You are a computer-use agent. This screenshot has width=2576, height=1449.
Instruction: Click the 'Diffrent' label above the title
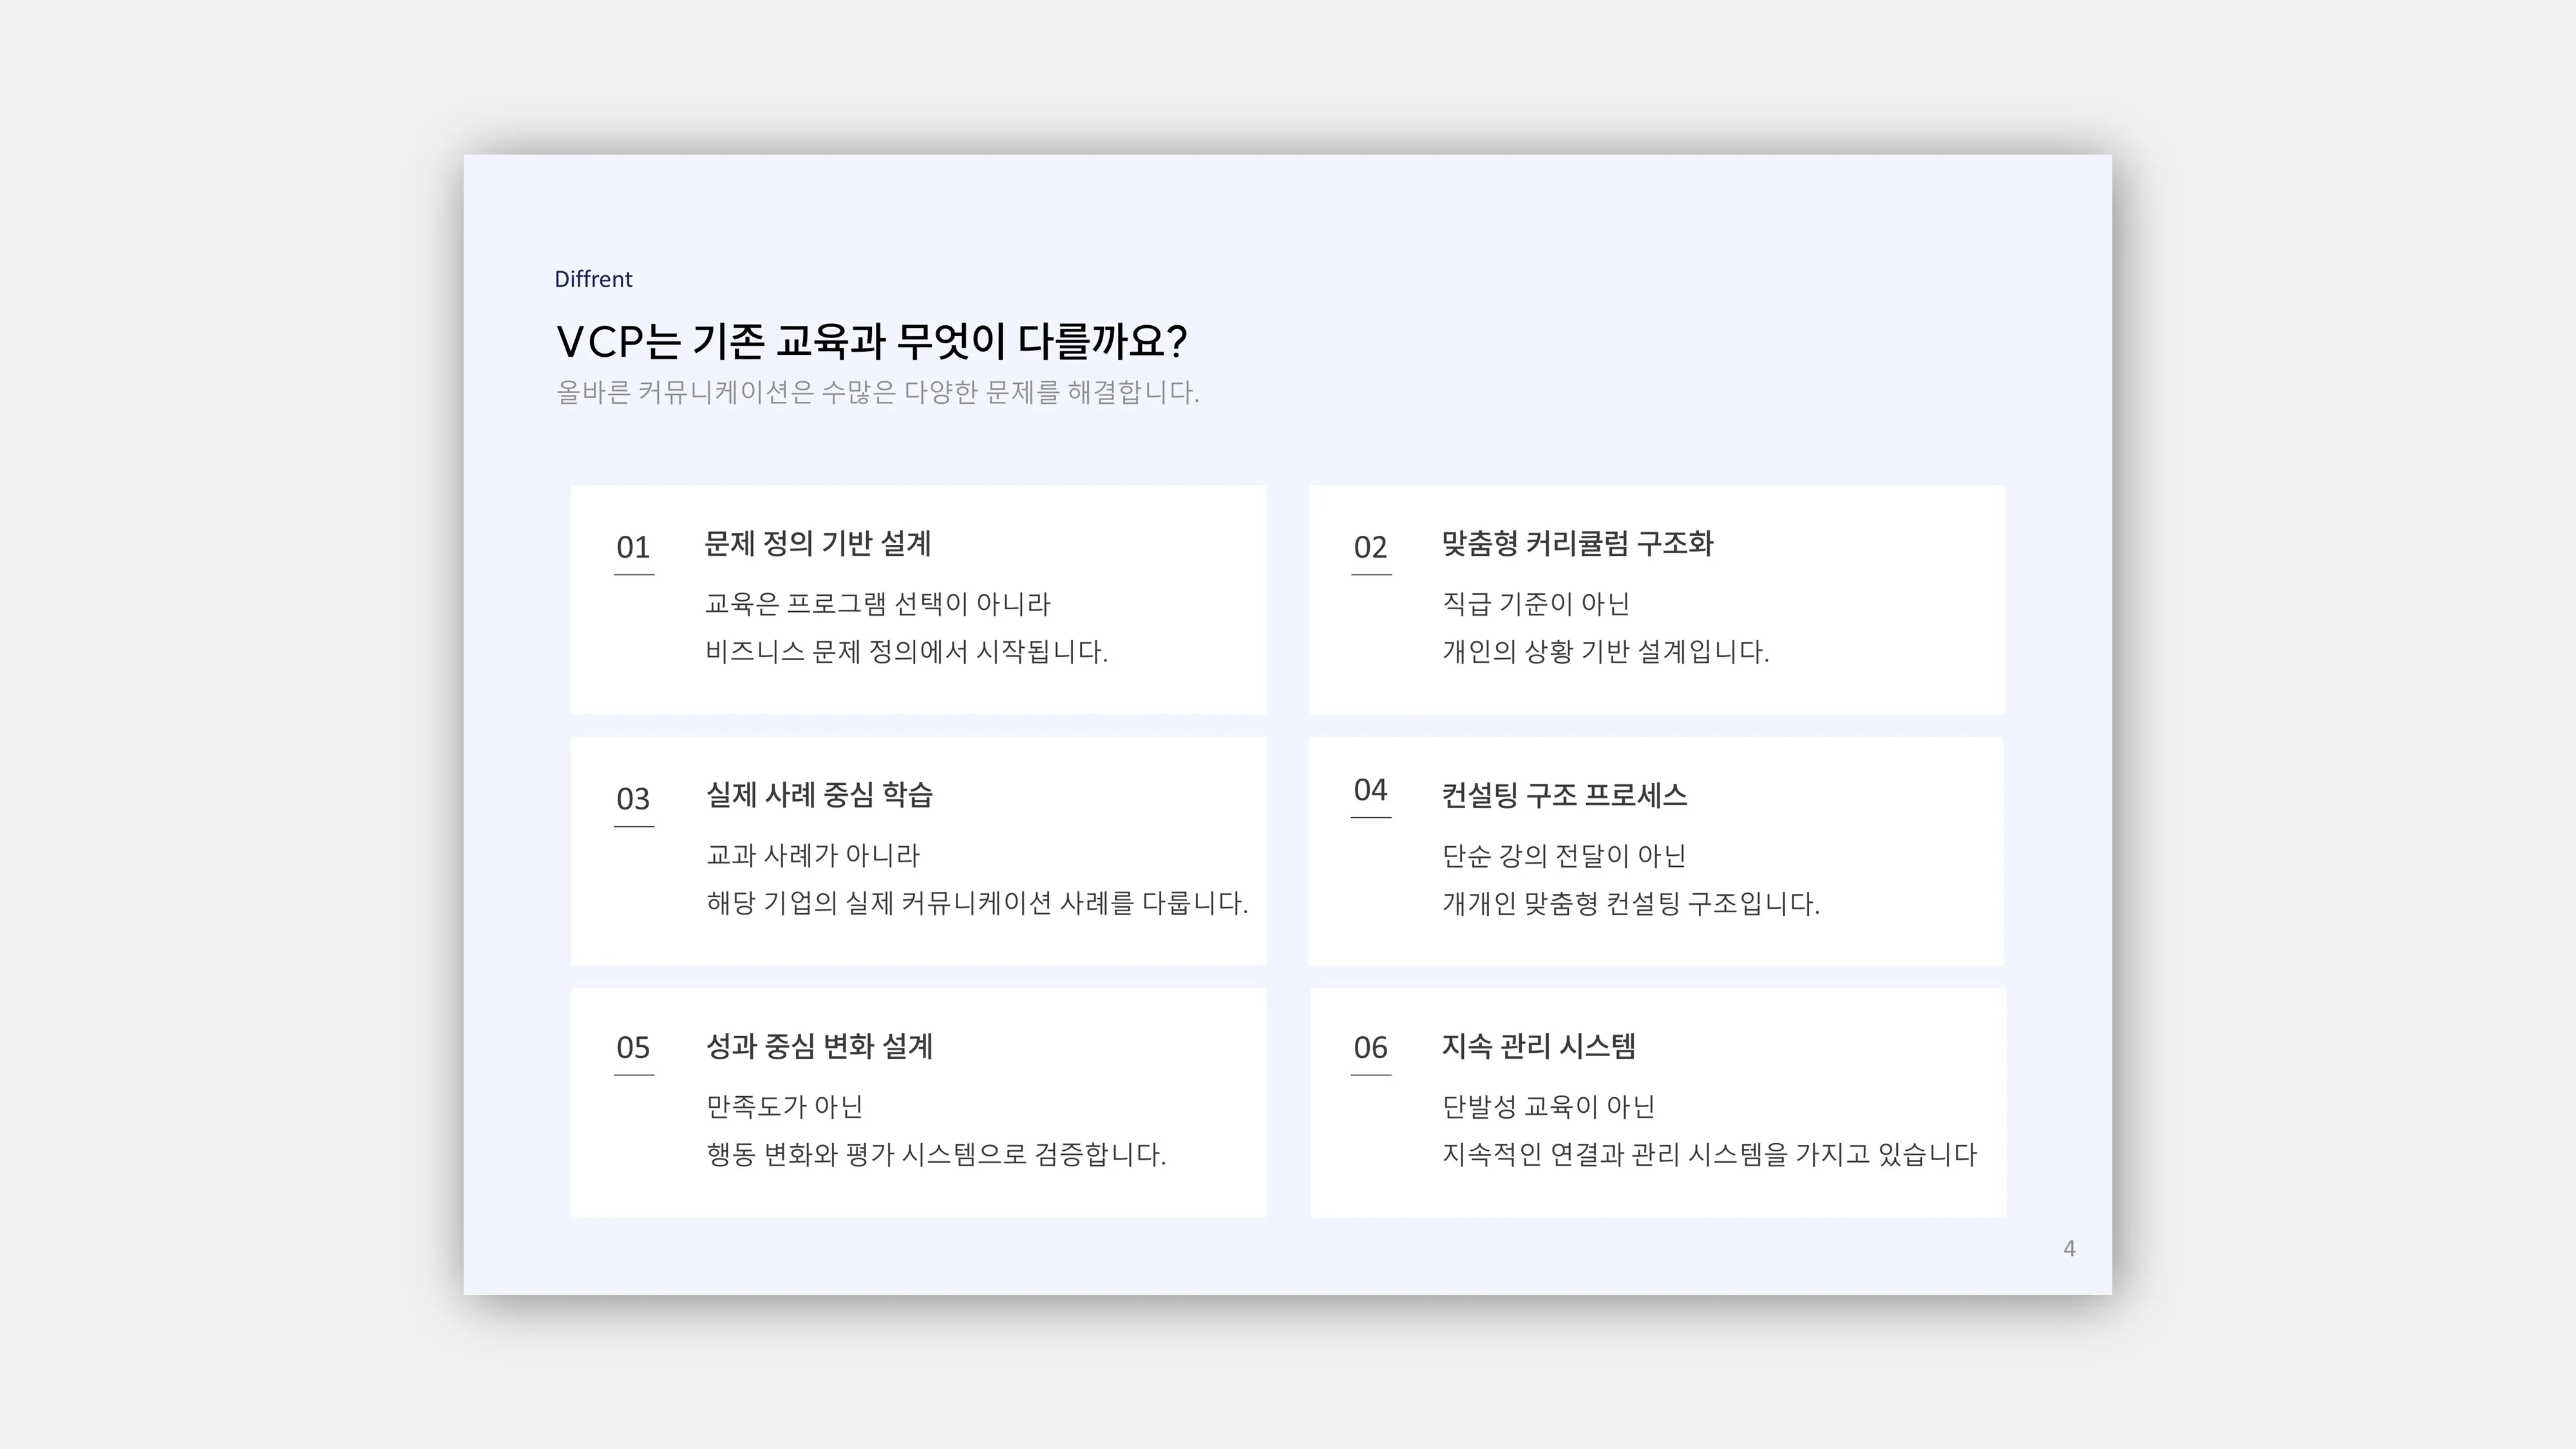coord(593,279)
